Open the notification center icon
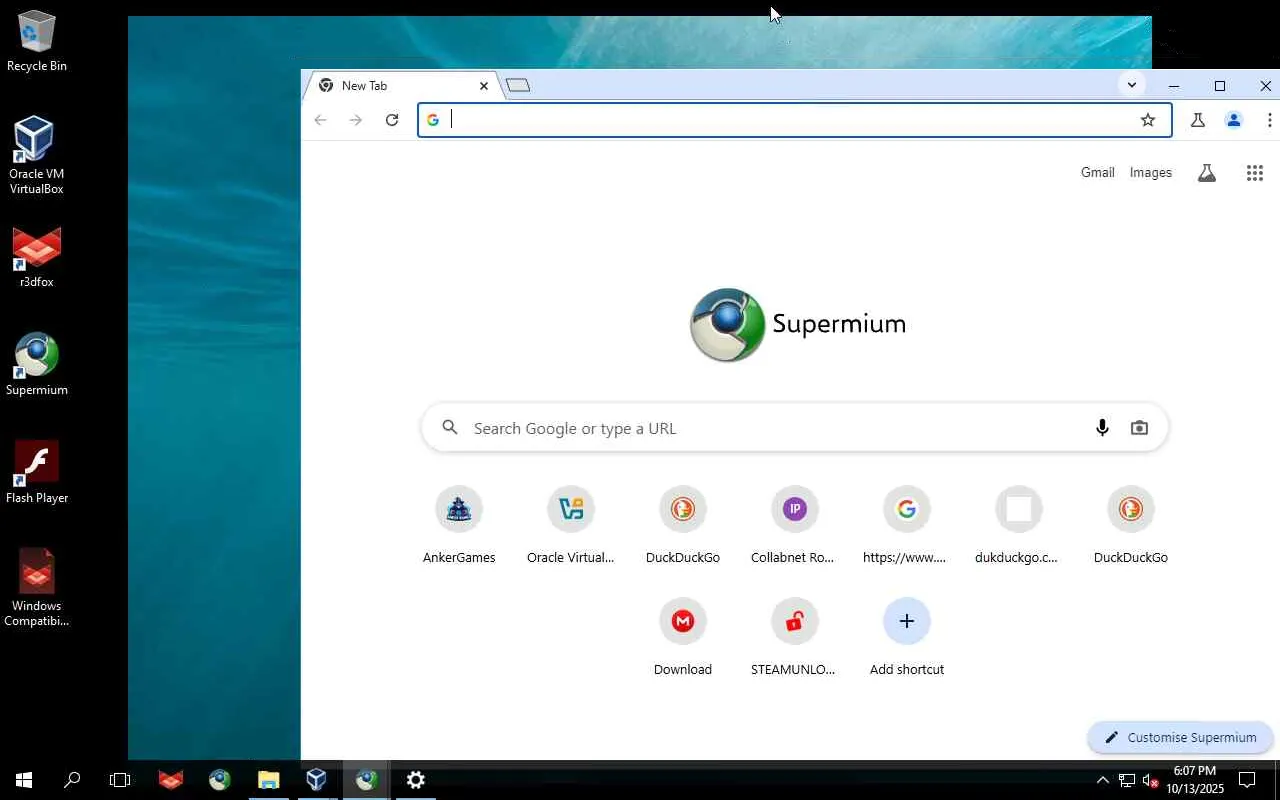The height and width of the screenshot is (800, 1280). click(x=1247, y=780)
